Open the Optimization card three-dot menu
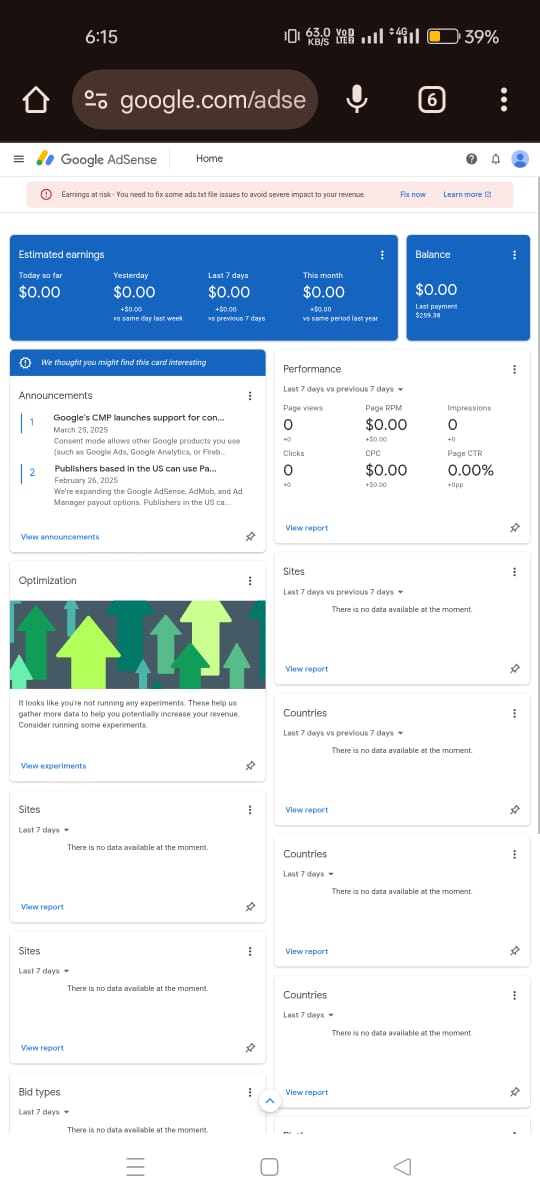Image resolution: width=540 pixels, height=1200 pixels. pyautogui.click(x=250, y=581)
